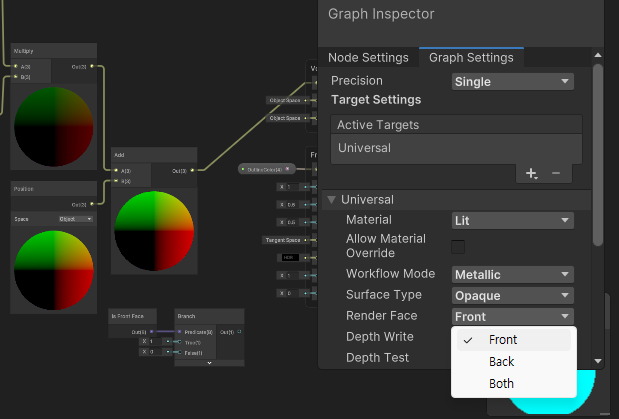Select the Position node title bar
This screenshot has width=619, height=419.
[54, 189]
